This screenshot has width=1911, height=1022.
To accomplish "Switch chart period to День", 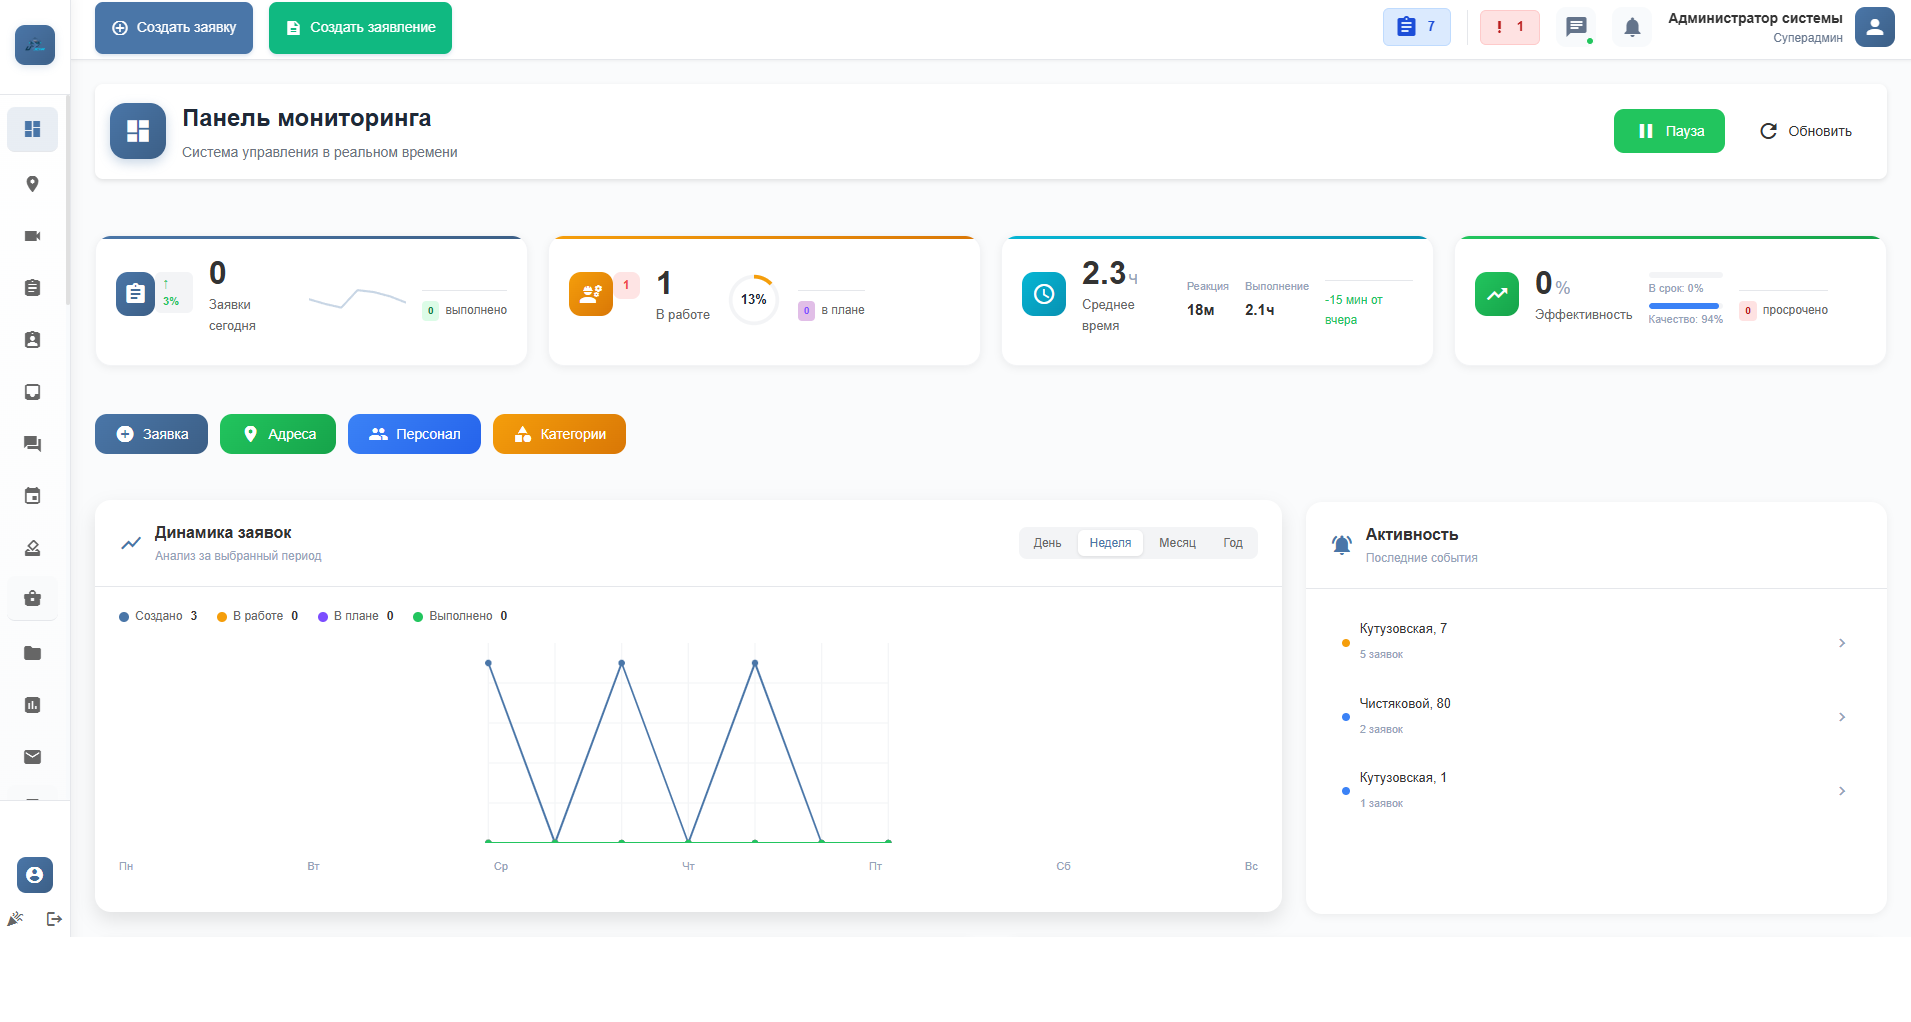I will pos(1047,543).
